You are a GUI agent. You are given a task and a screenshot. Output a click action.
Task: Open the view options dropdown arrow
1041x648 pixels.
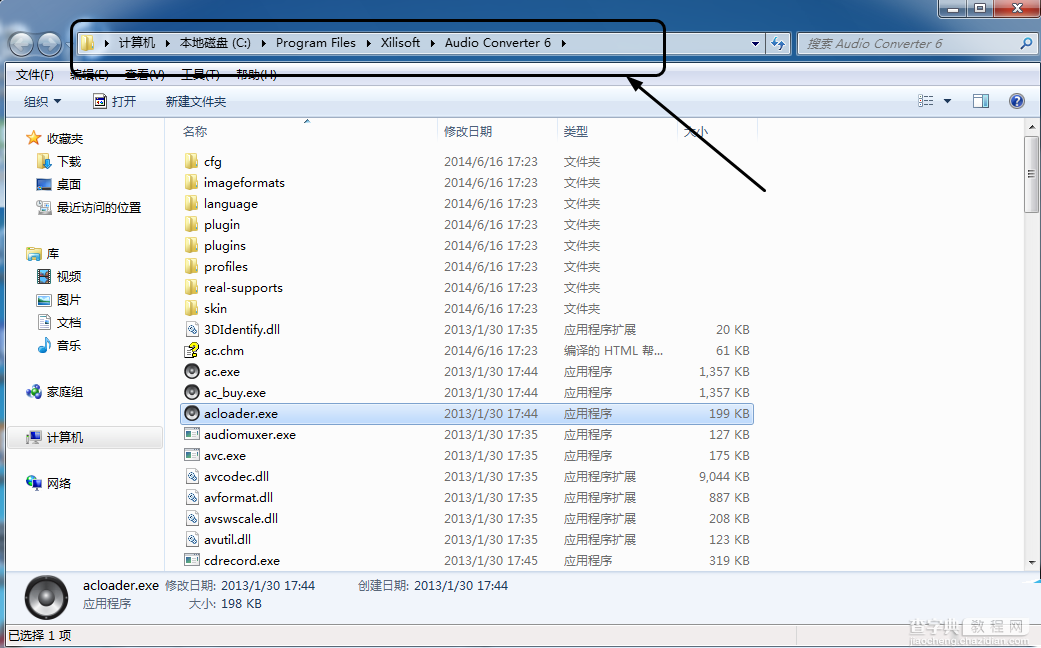point(947,101)
